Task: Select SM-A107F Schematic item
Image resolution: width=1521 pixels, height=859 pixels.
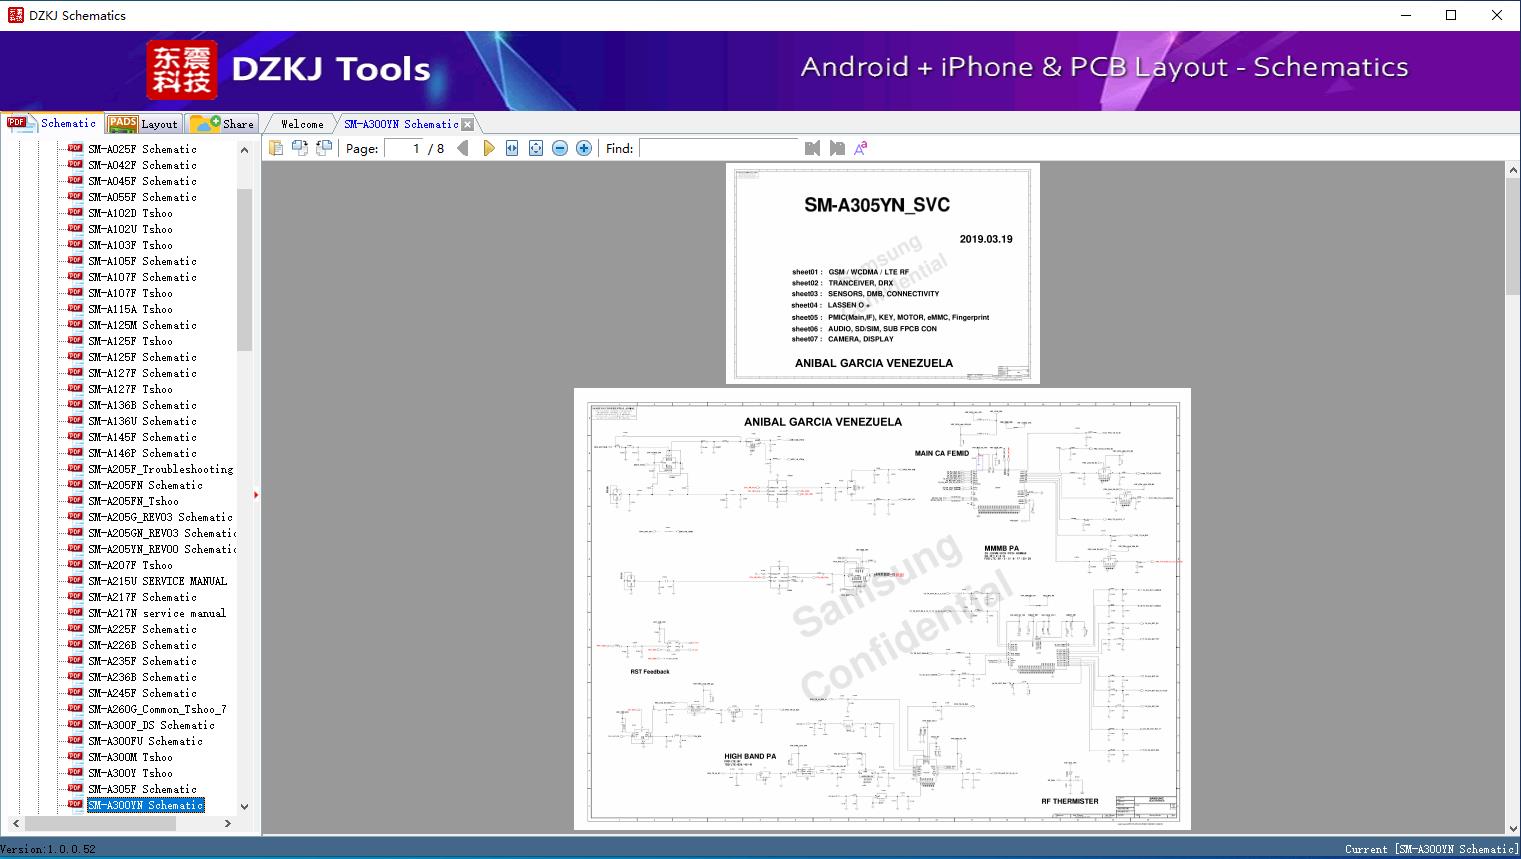Action: tap(142, 277)
